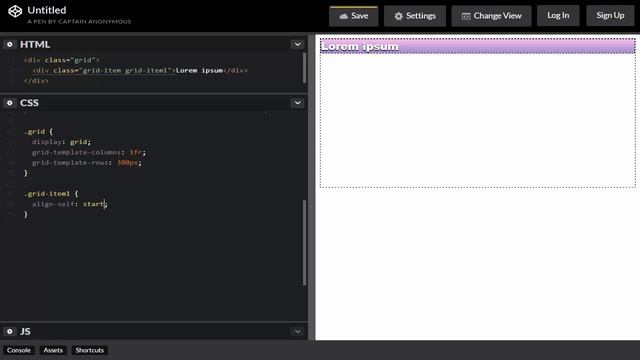The width and height of the screenshot is (640, 360).
Task: Save the pen
Action: 353,16
